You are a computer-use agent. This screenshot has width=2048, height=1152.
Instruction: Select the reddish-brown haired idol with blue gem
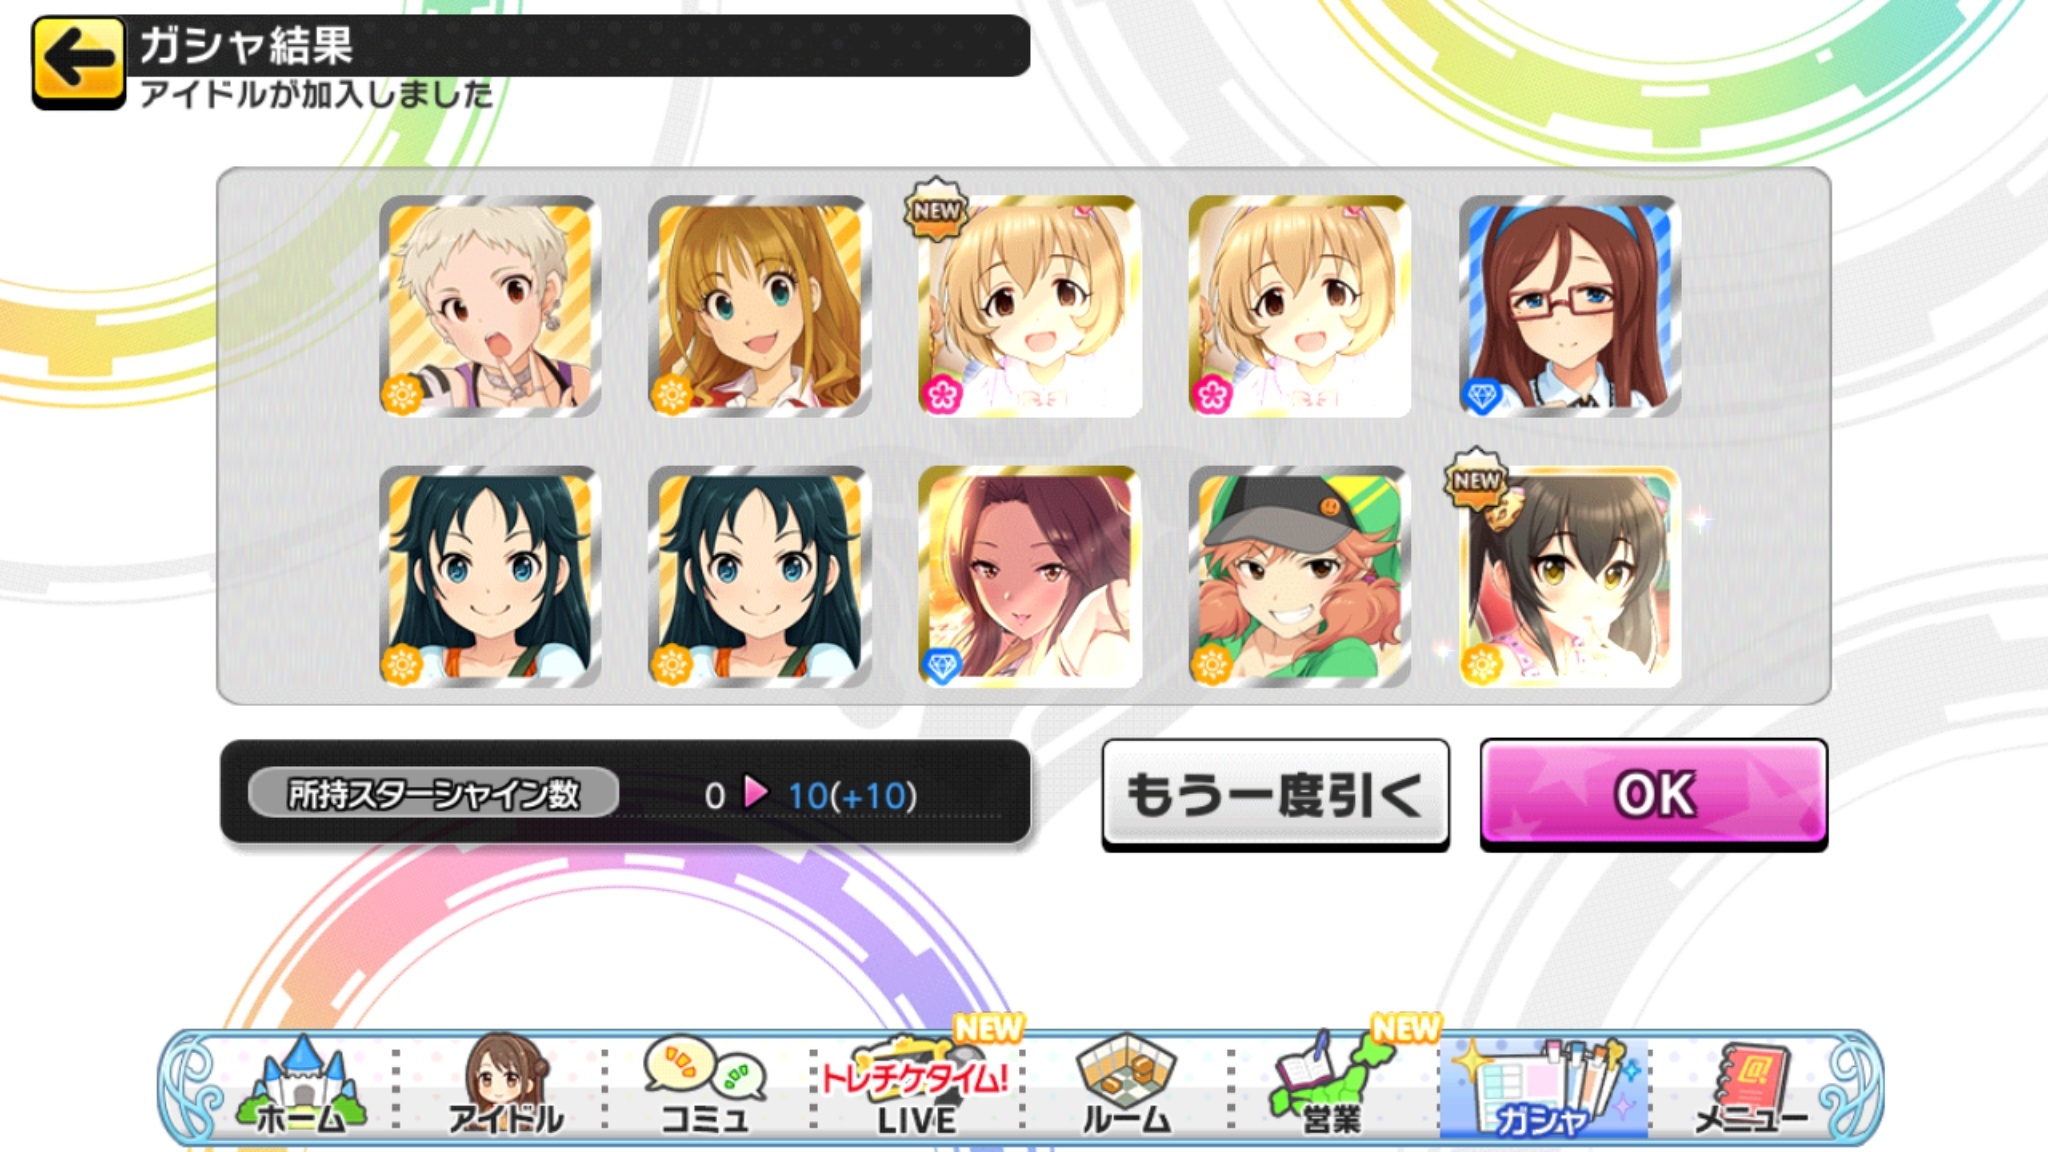pyautogui.click(x=1030, y=576)
